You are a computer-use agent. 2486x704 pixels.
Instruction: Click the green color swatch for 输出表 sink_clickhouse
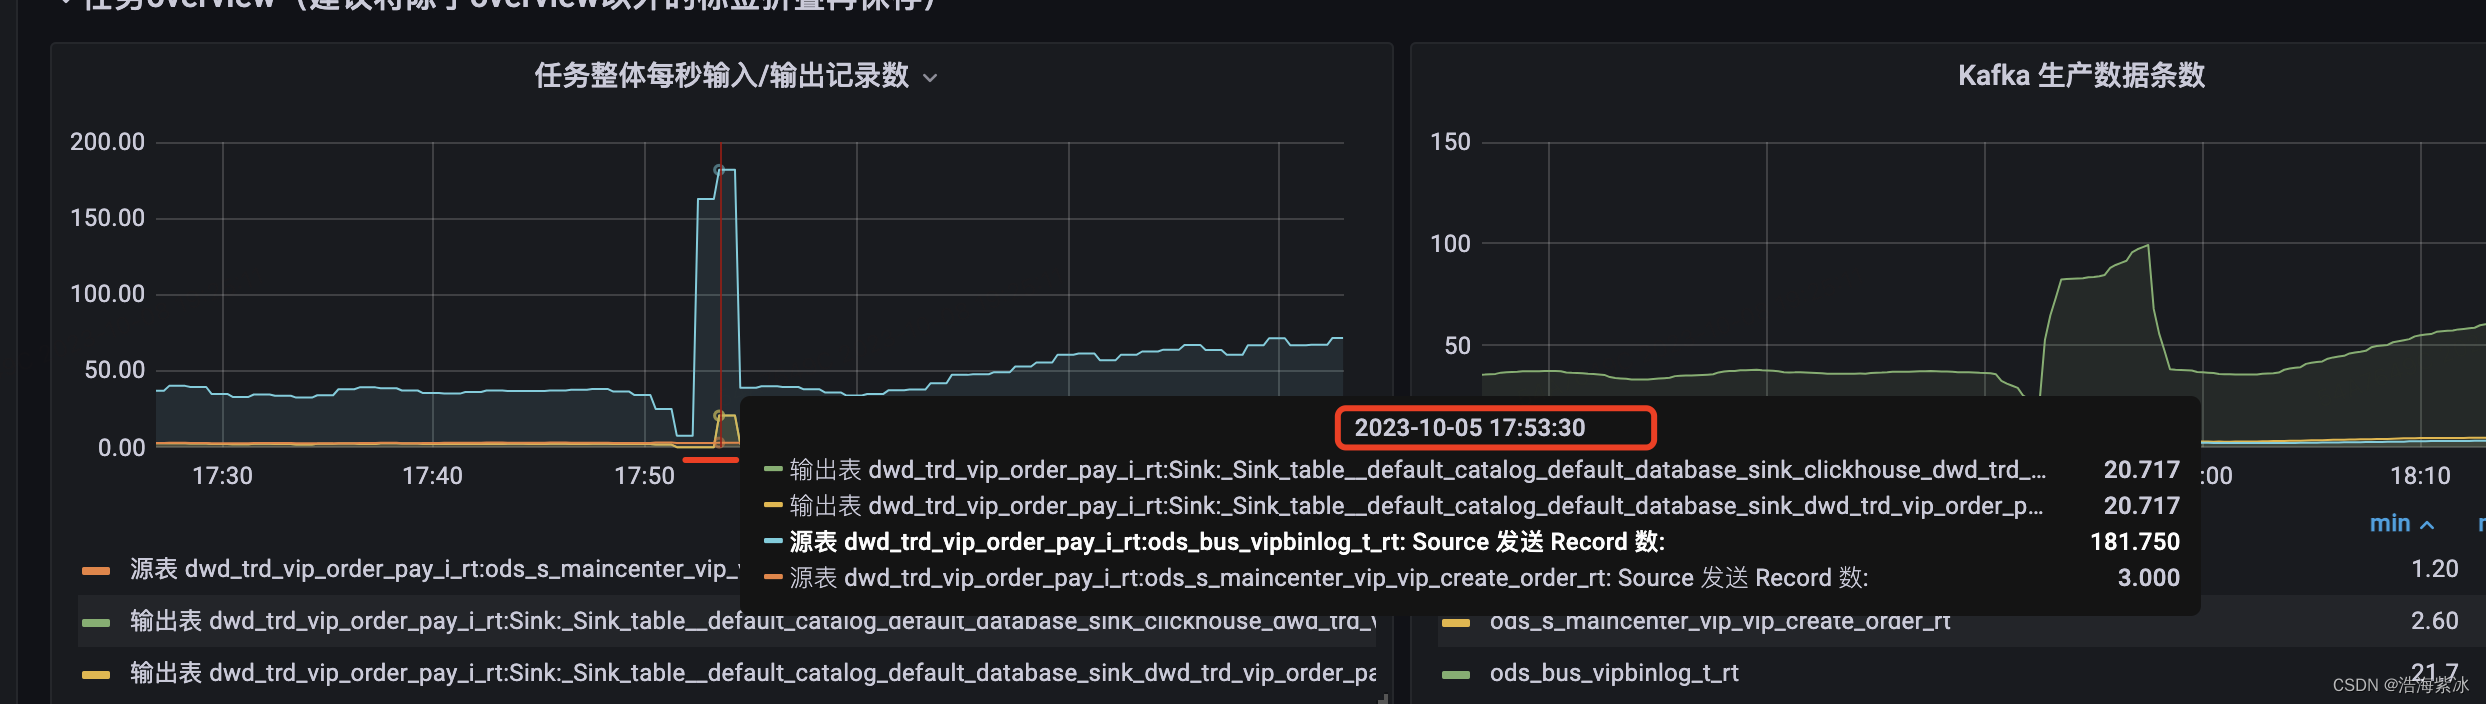(x=96, y=623)
